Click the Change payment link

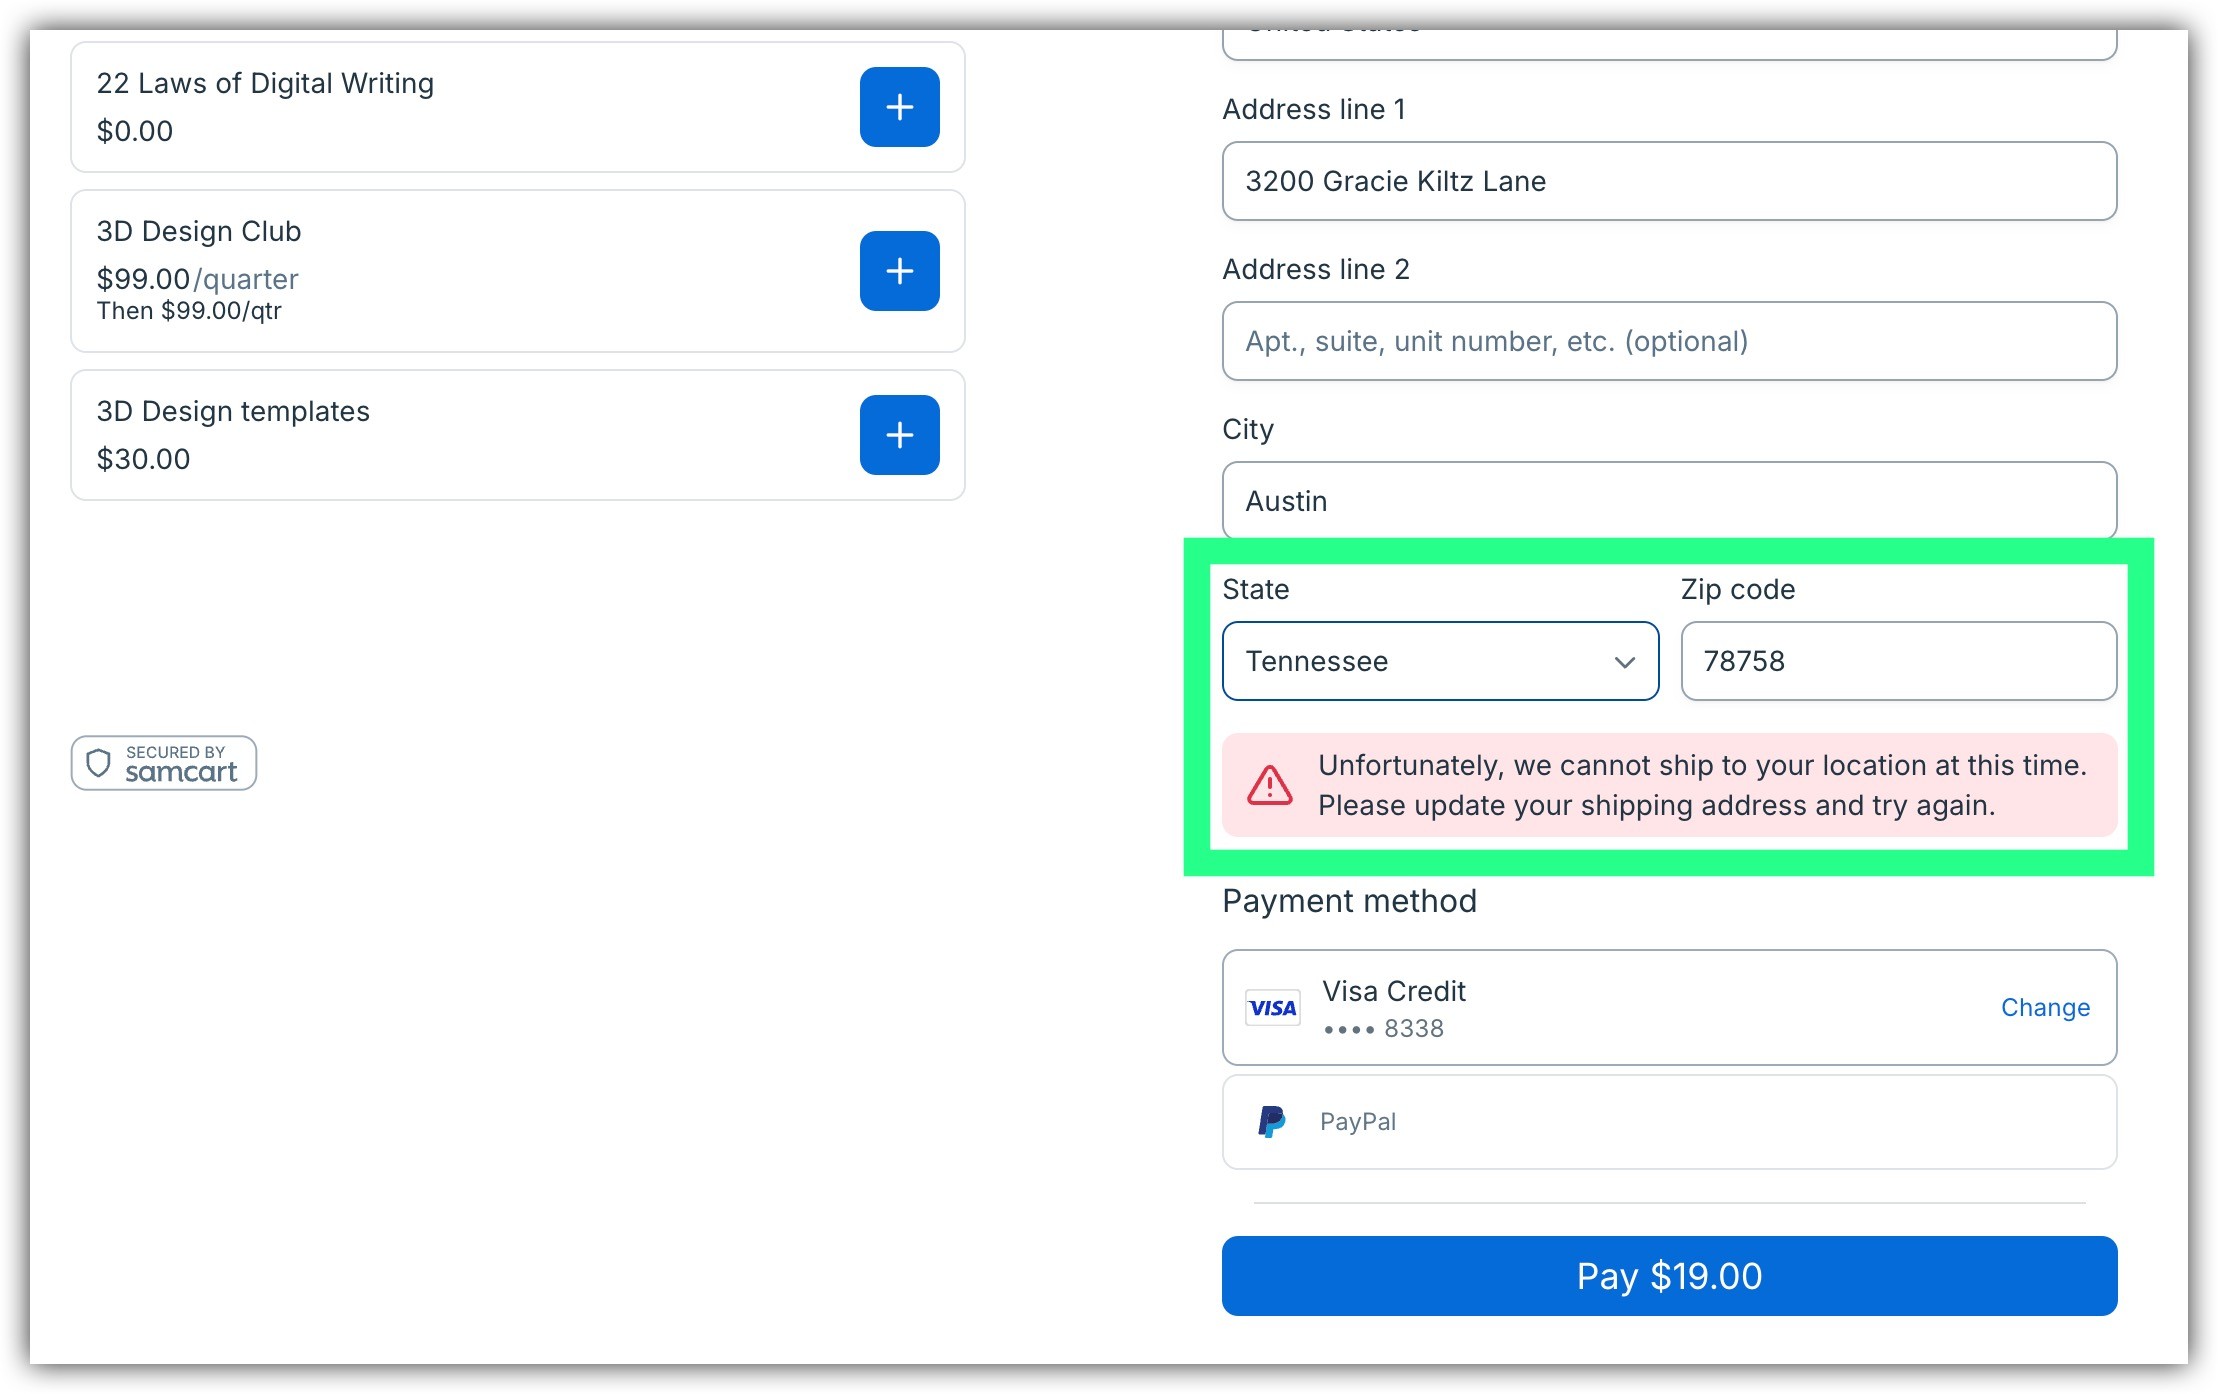[2045, 1008]
